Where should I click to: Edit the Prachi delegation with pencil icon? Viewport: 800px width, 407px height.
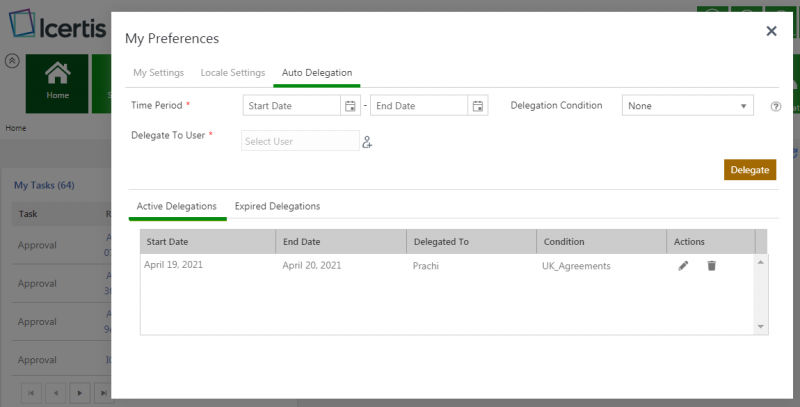click(x=683, y=266)
